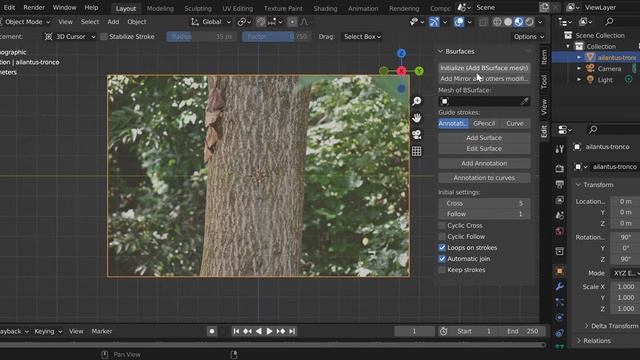Viewport: 640px width, 360px height.
Task: Select solid viewport shading
Action: [x=508, y=22]
